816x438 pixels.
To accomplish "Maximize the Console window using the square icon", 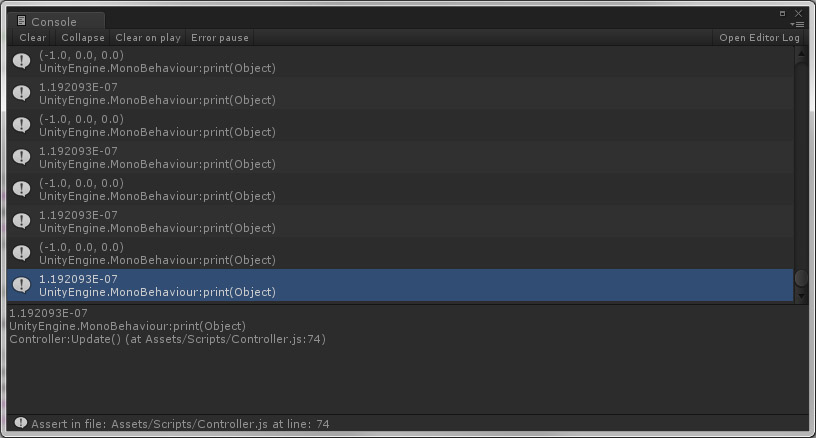I will (x=782, y=13).
